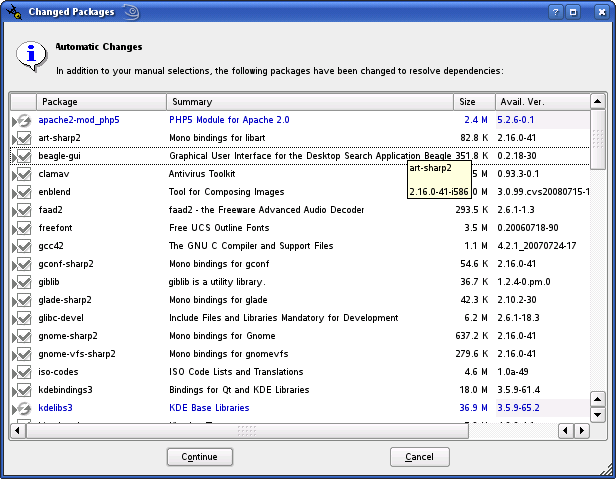Click the help question mark title button

click(555, 12)
